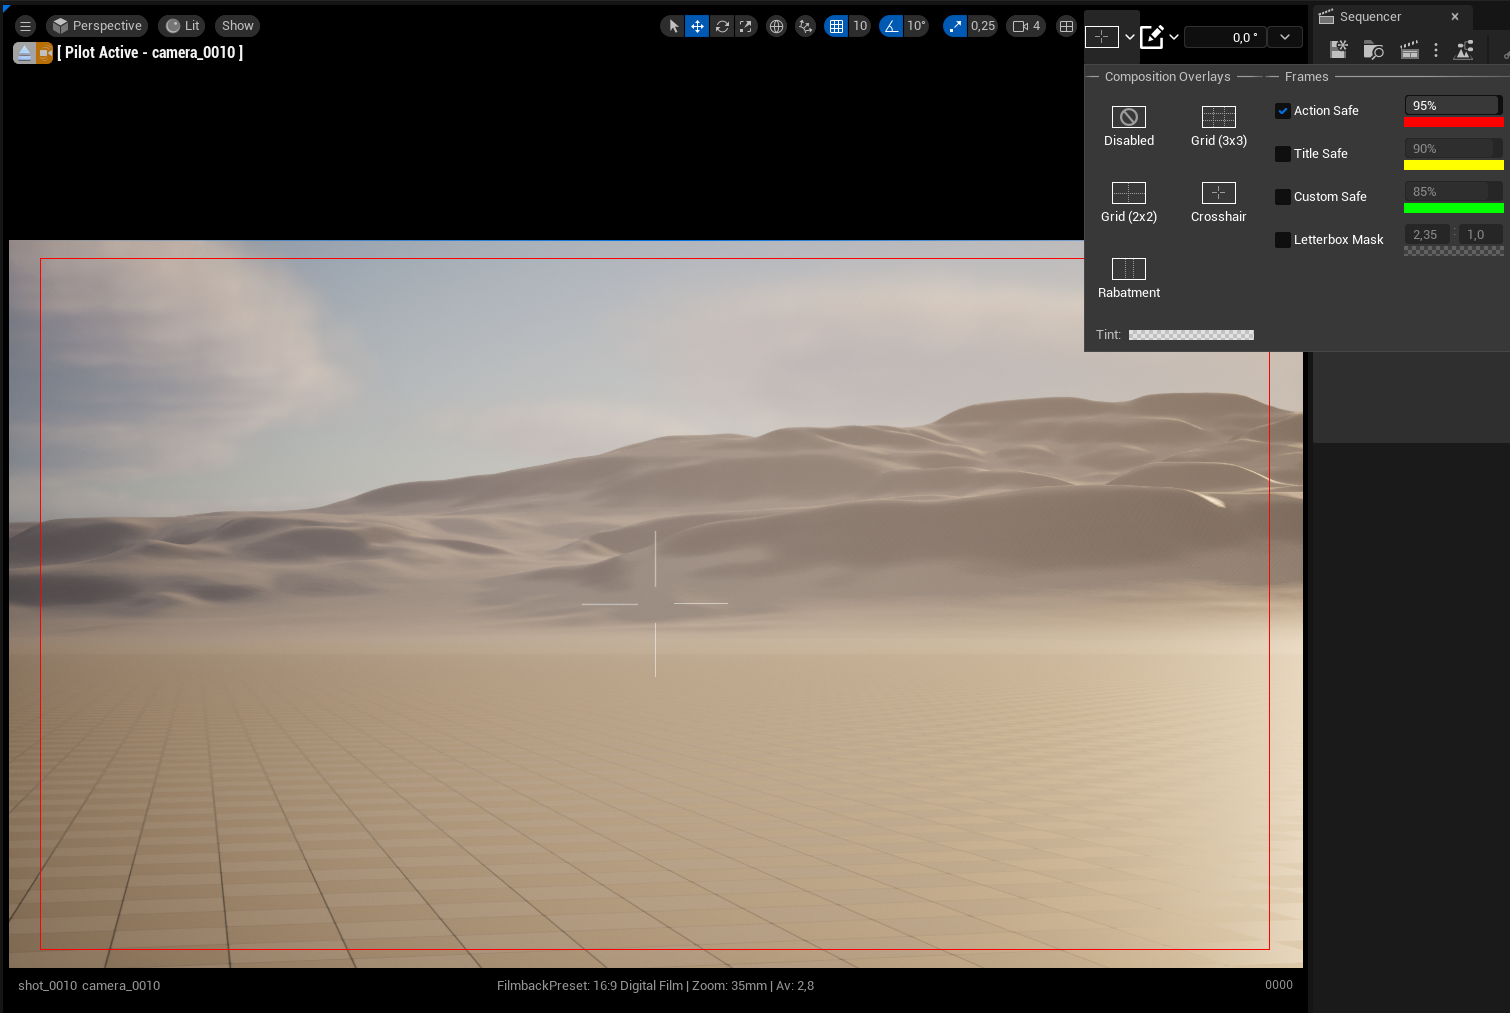The height and width of the screenshot is (1013, 1510).
Task: Click the Pilot Active - camera_0010 label
Action: [x=150, y=53]
